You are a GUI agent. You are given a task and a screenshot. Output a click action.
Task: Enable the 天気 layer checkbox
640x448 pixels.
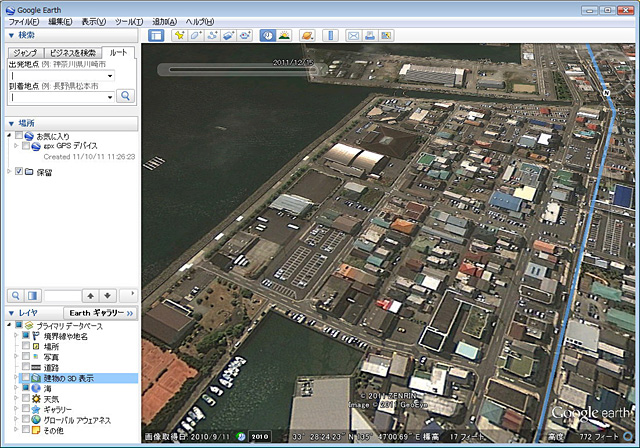(x=26, y=398)
